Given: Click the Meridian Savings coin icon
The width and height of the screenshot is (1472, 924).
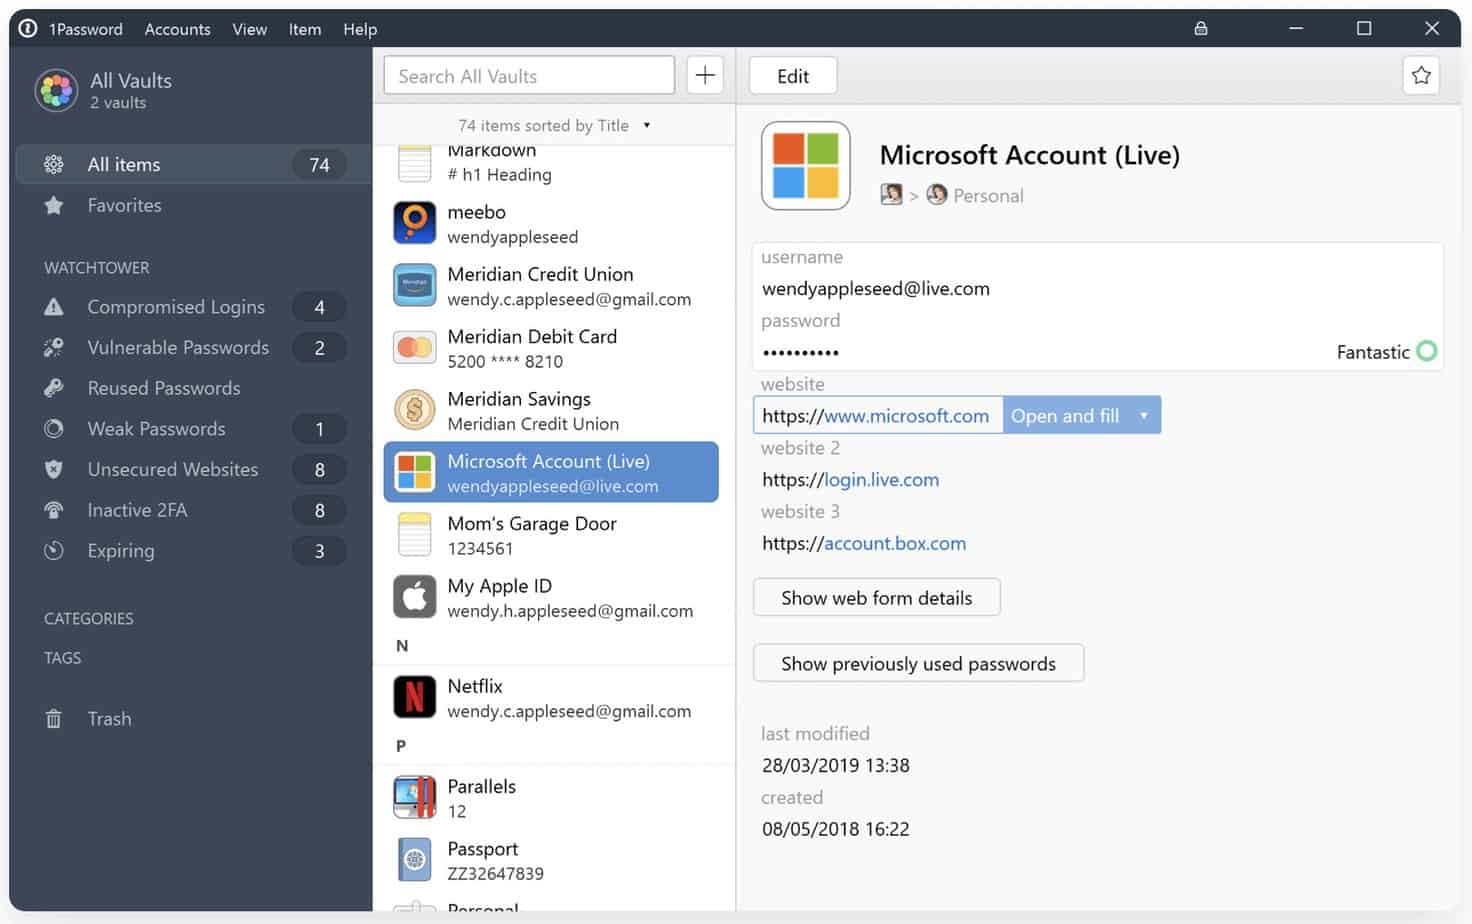Looking at the screenshot, I should [x=414, y=410].
